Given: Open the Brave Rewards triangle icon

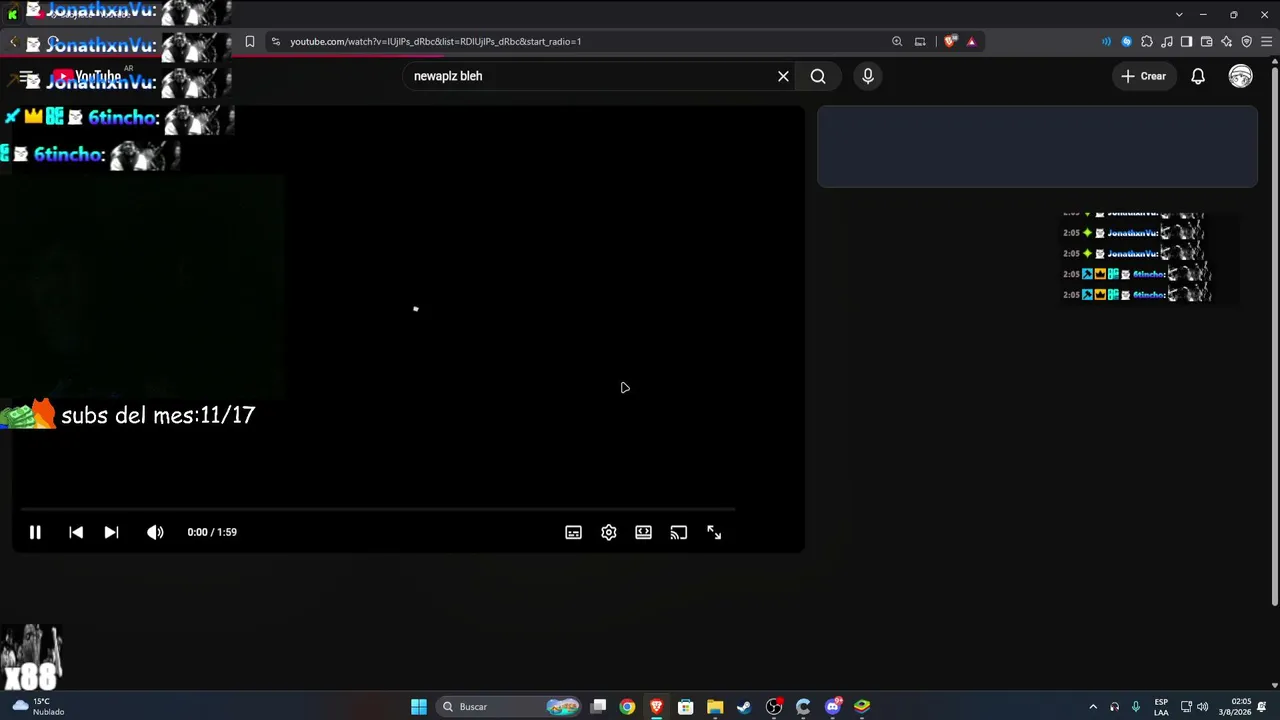Looking at the screenshot, I should [971, 42].
